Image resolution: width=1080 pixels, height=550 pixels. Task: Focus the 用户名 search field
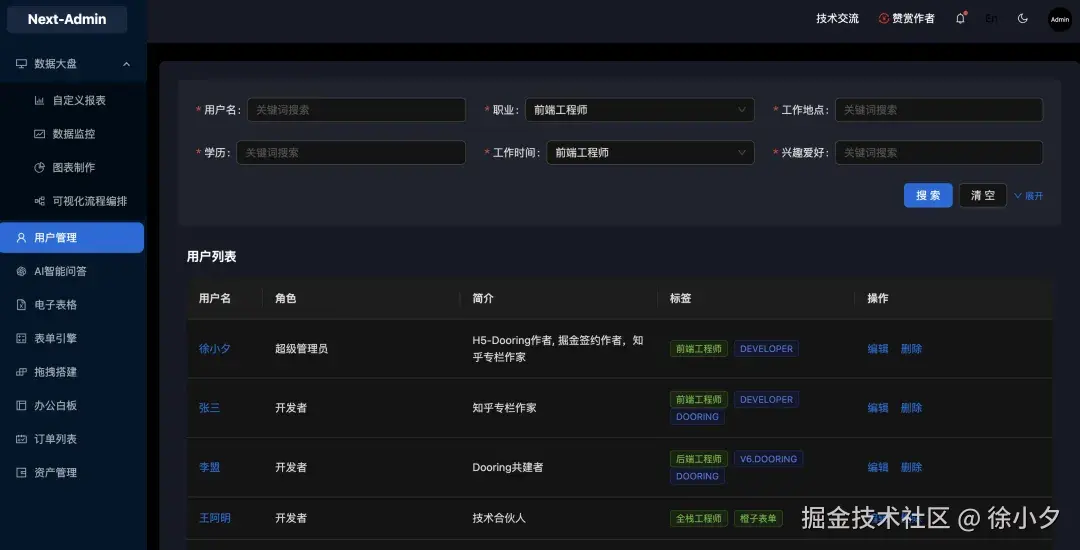tap(357, 110)
